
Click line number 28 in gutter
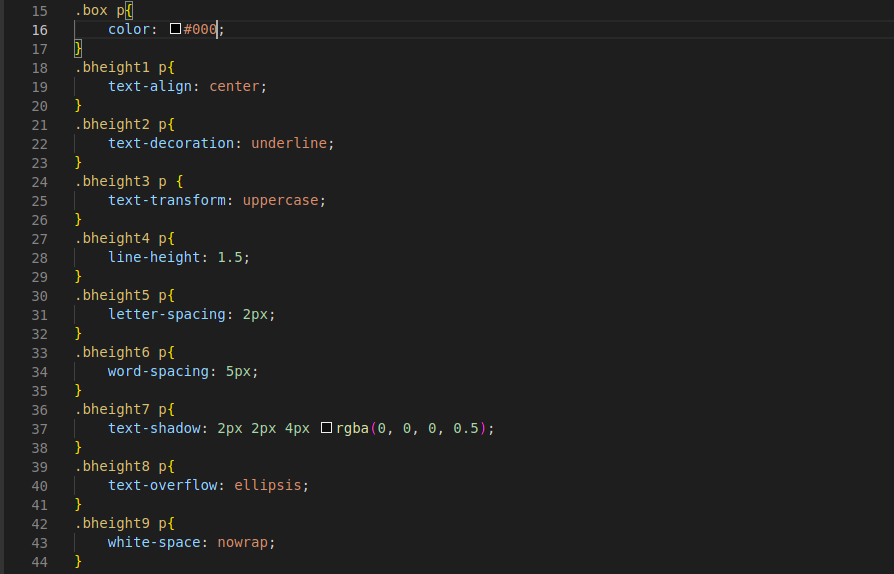[39, 258]
